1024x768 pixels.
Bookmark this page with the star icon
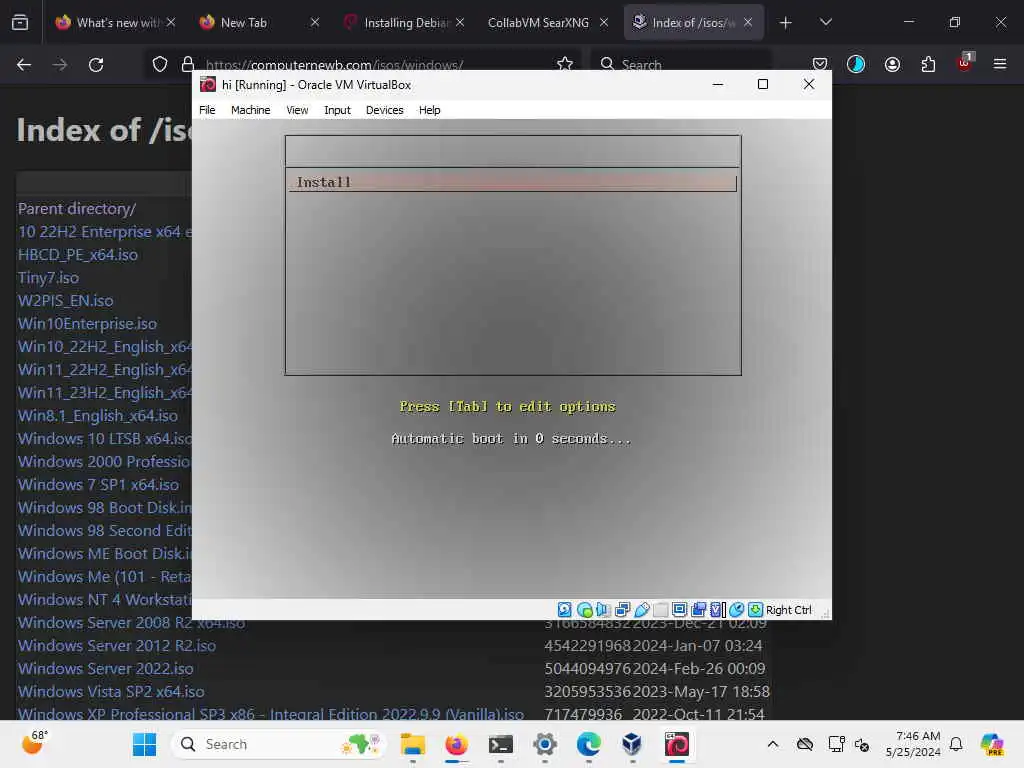(x=565, y=64)
